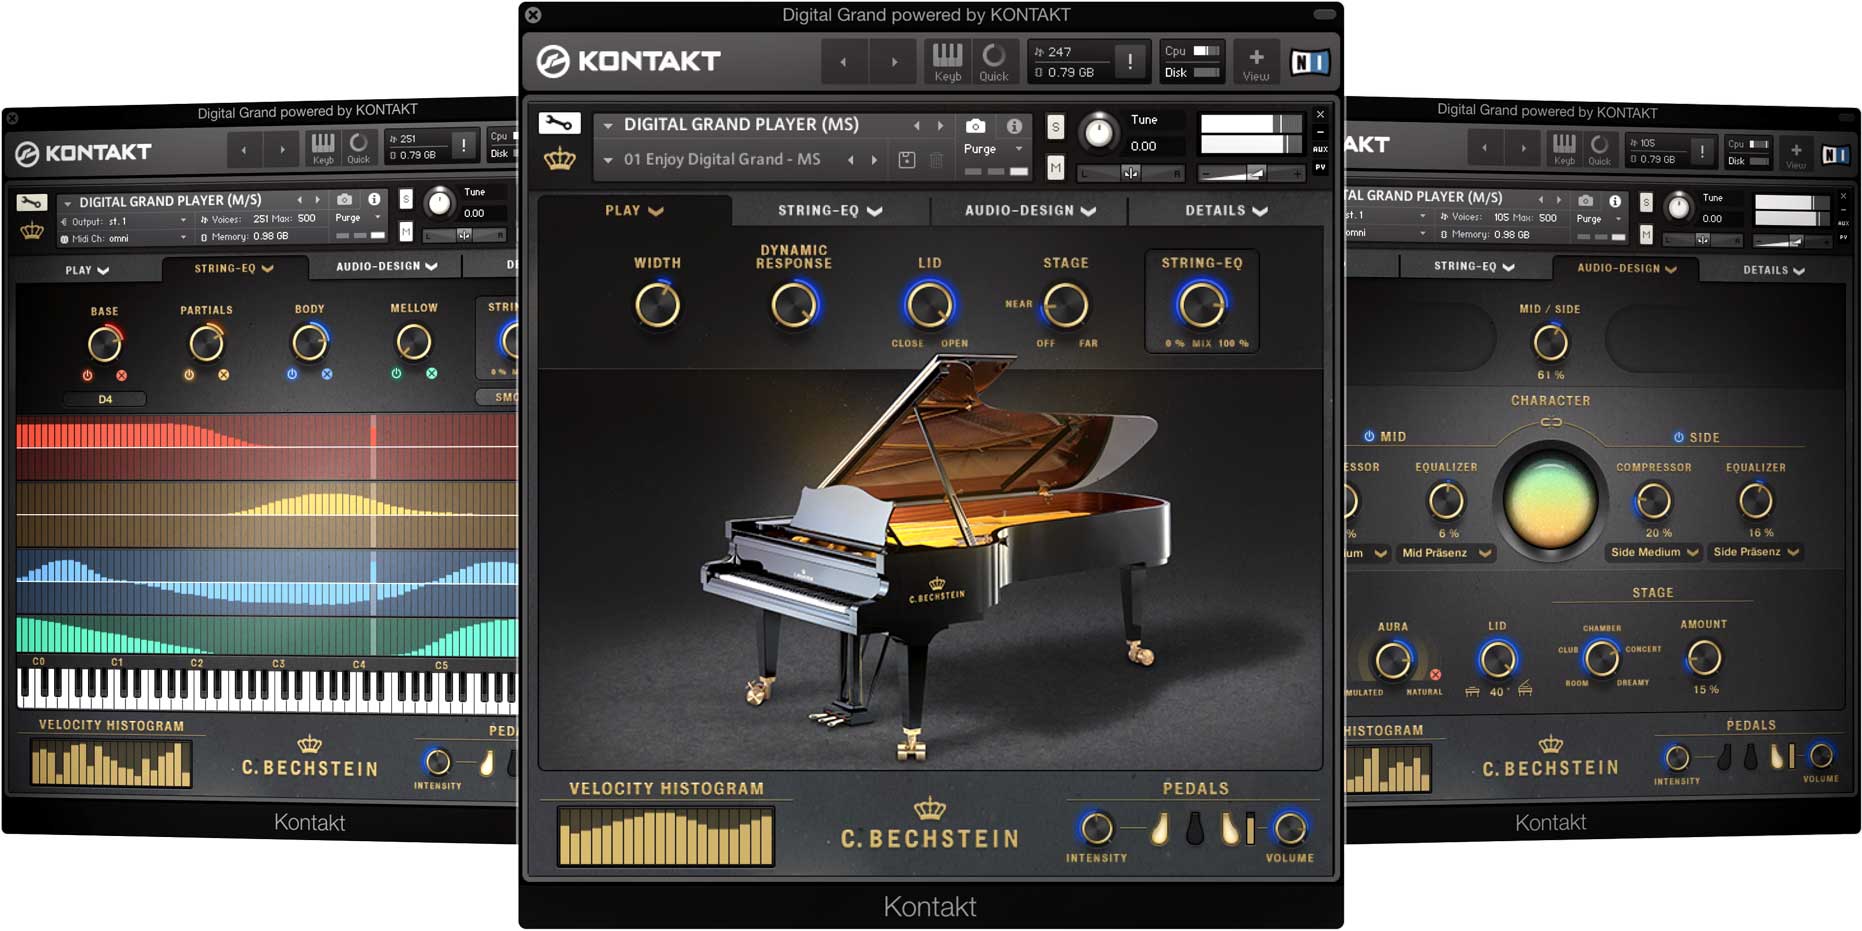The width and height of the screenshot is (1862, 931).
Task: Toggle red X next to AURA knob
Action: (1435, 675)
